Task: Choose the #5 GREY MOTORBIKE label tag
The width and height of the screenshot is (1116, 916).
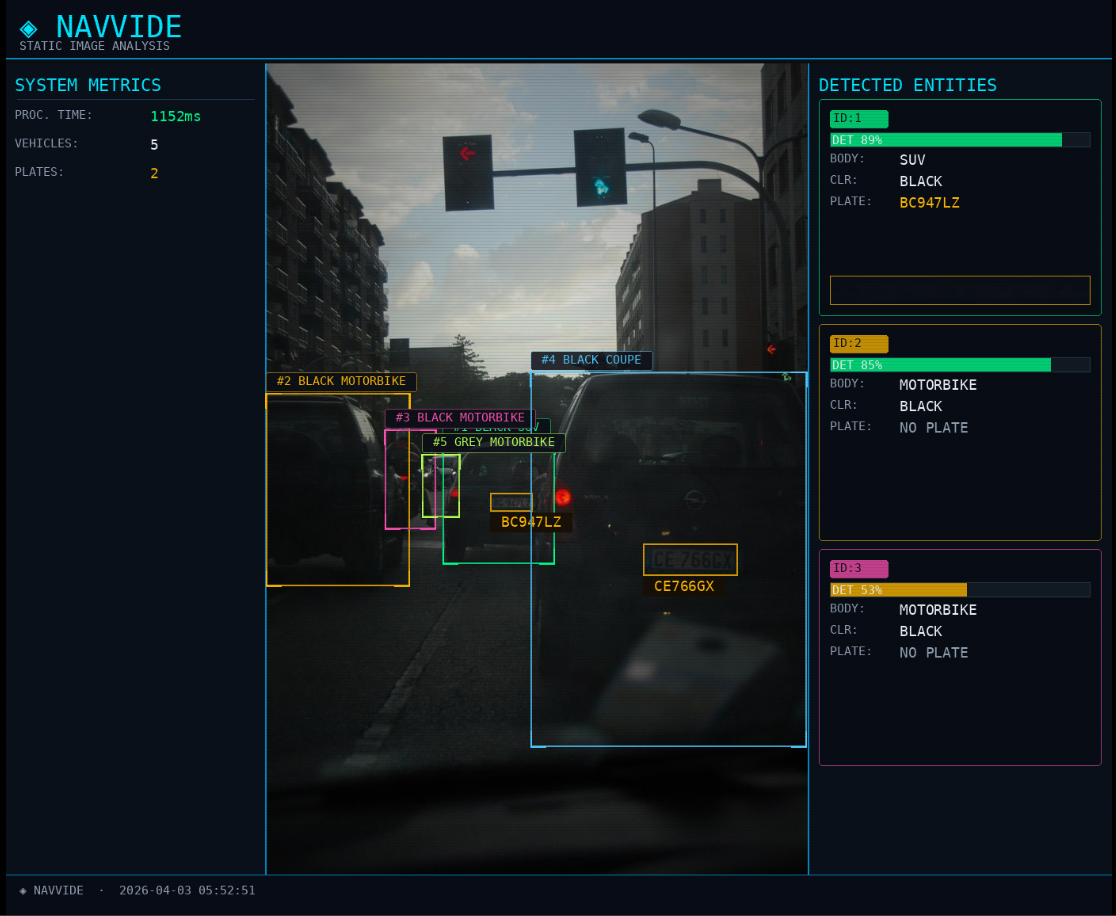Action: pos(493,442)
